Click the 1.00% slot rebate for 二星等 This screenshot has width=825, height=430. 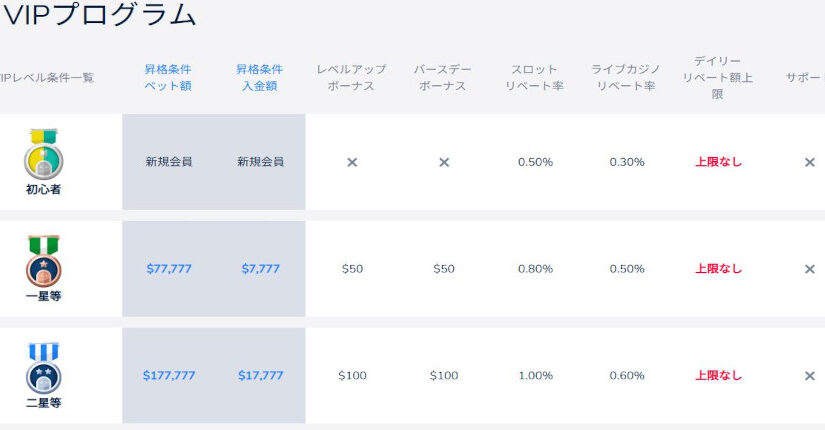coord(535,376)
